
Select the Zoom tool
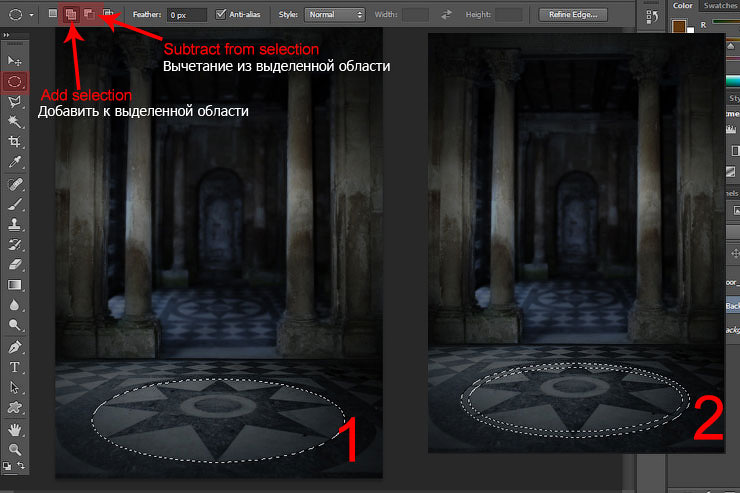coord(15,448)
